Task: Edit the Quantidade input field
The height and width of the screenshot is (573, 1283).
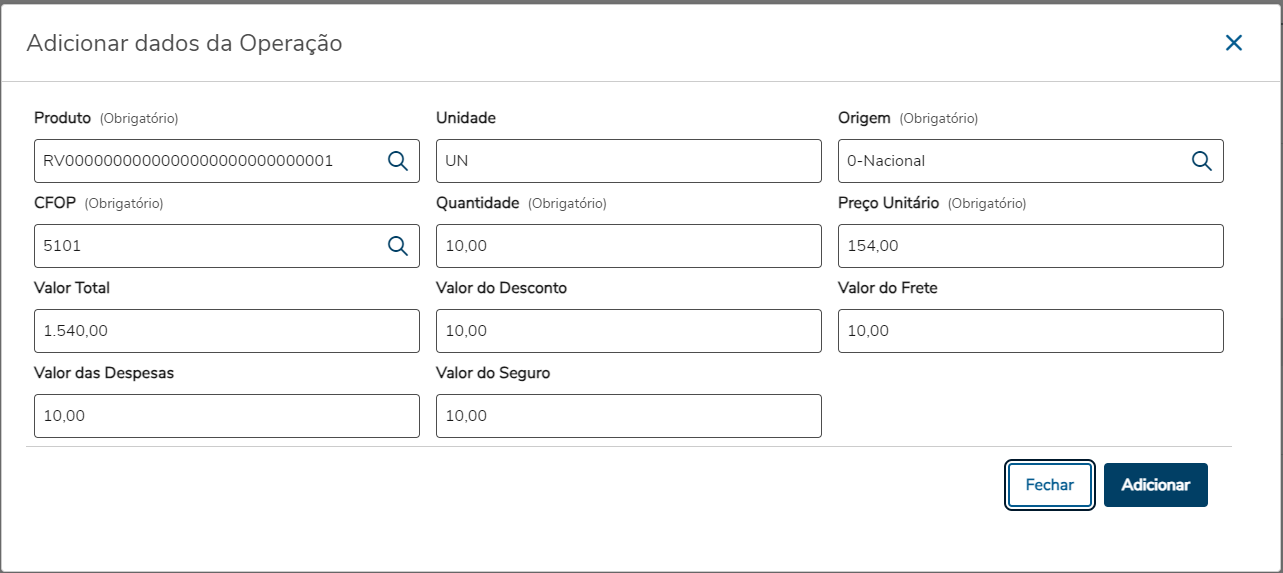Action: pos(628,246)
